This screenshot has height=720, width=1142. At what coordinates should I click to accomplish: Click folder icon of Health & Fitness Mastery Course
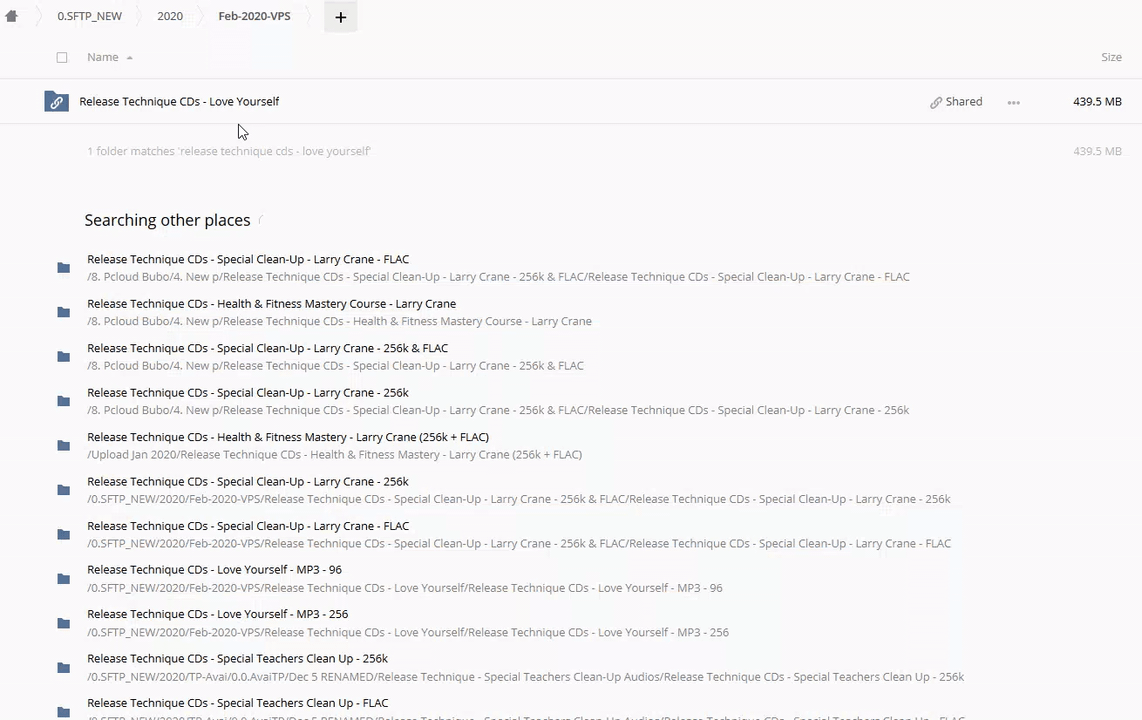tap(63, 312)
